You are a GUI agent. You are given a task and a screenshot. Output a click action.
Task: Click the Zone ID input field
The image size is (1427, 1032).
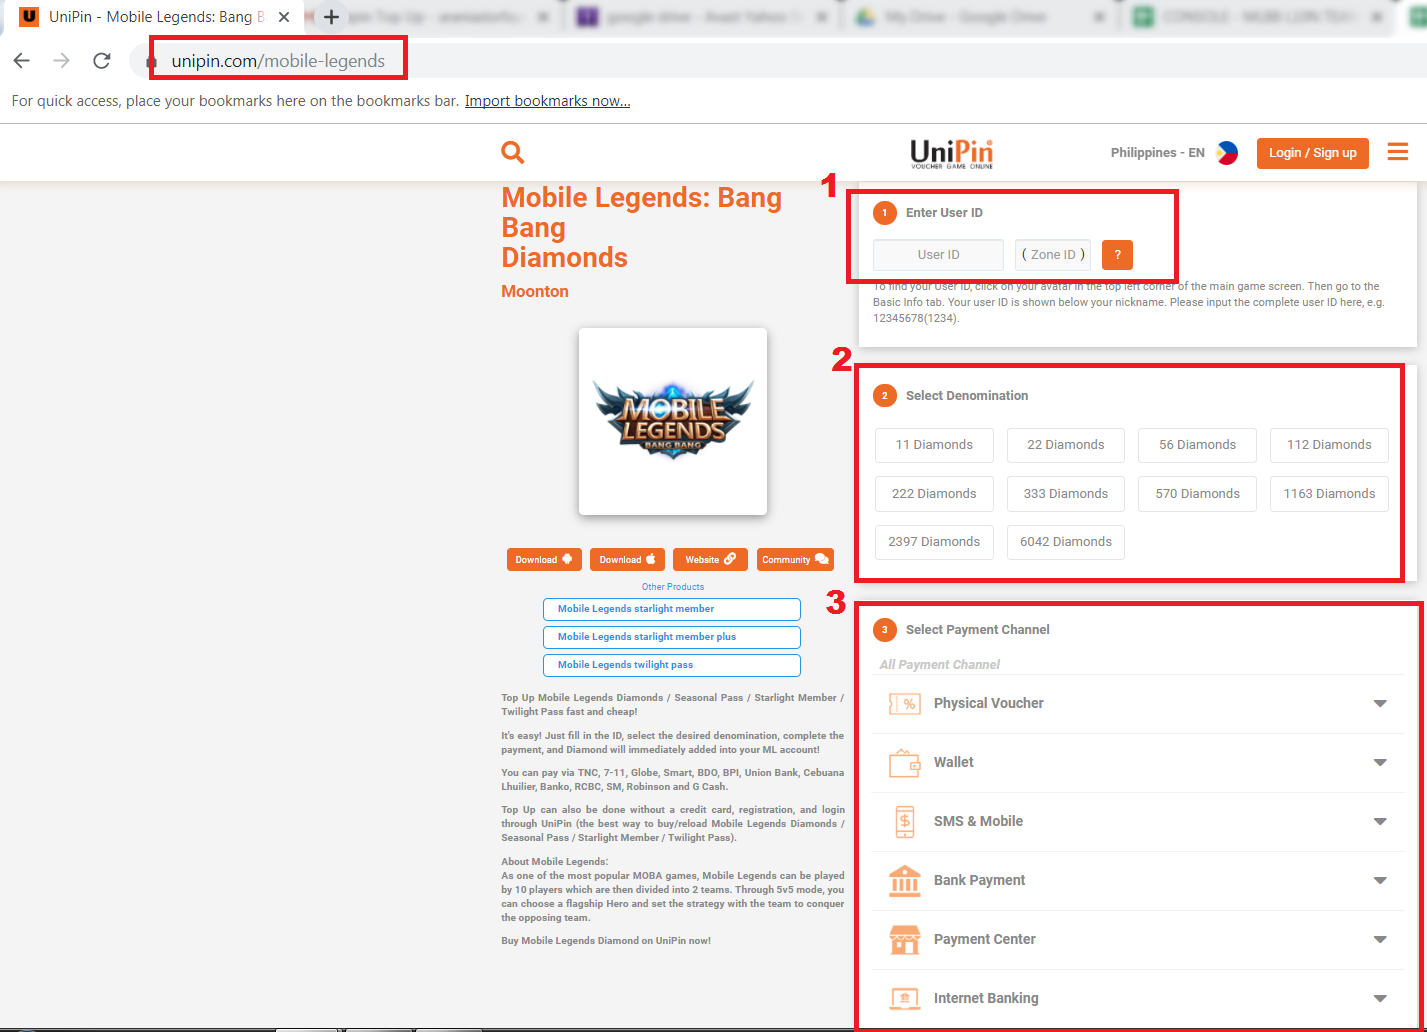coord(1053,255)
